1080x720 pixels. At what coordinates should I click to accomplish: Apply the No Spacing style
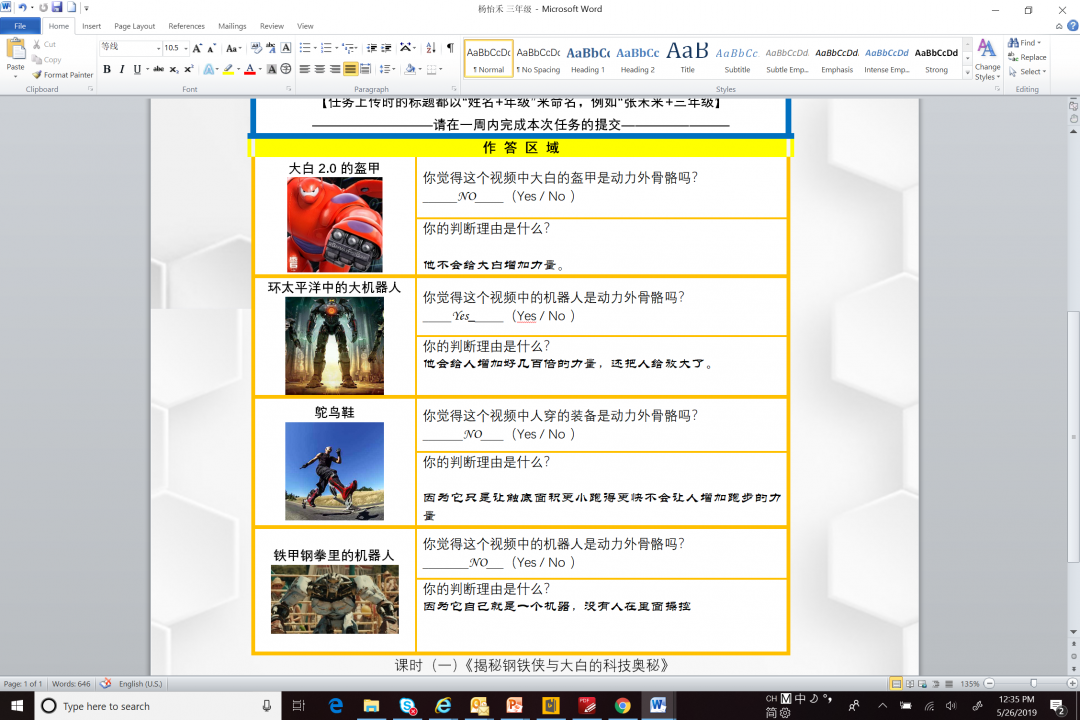coord(538,59)
